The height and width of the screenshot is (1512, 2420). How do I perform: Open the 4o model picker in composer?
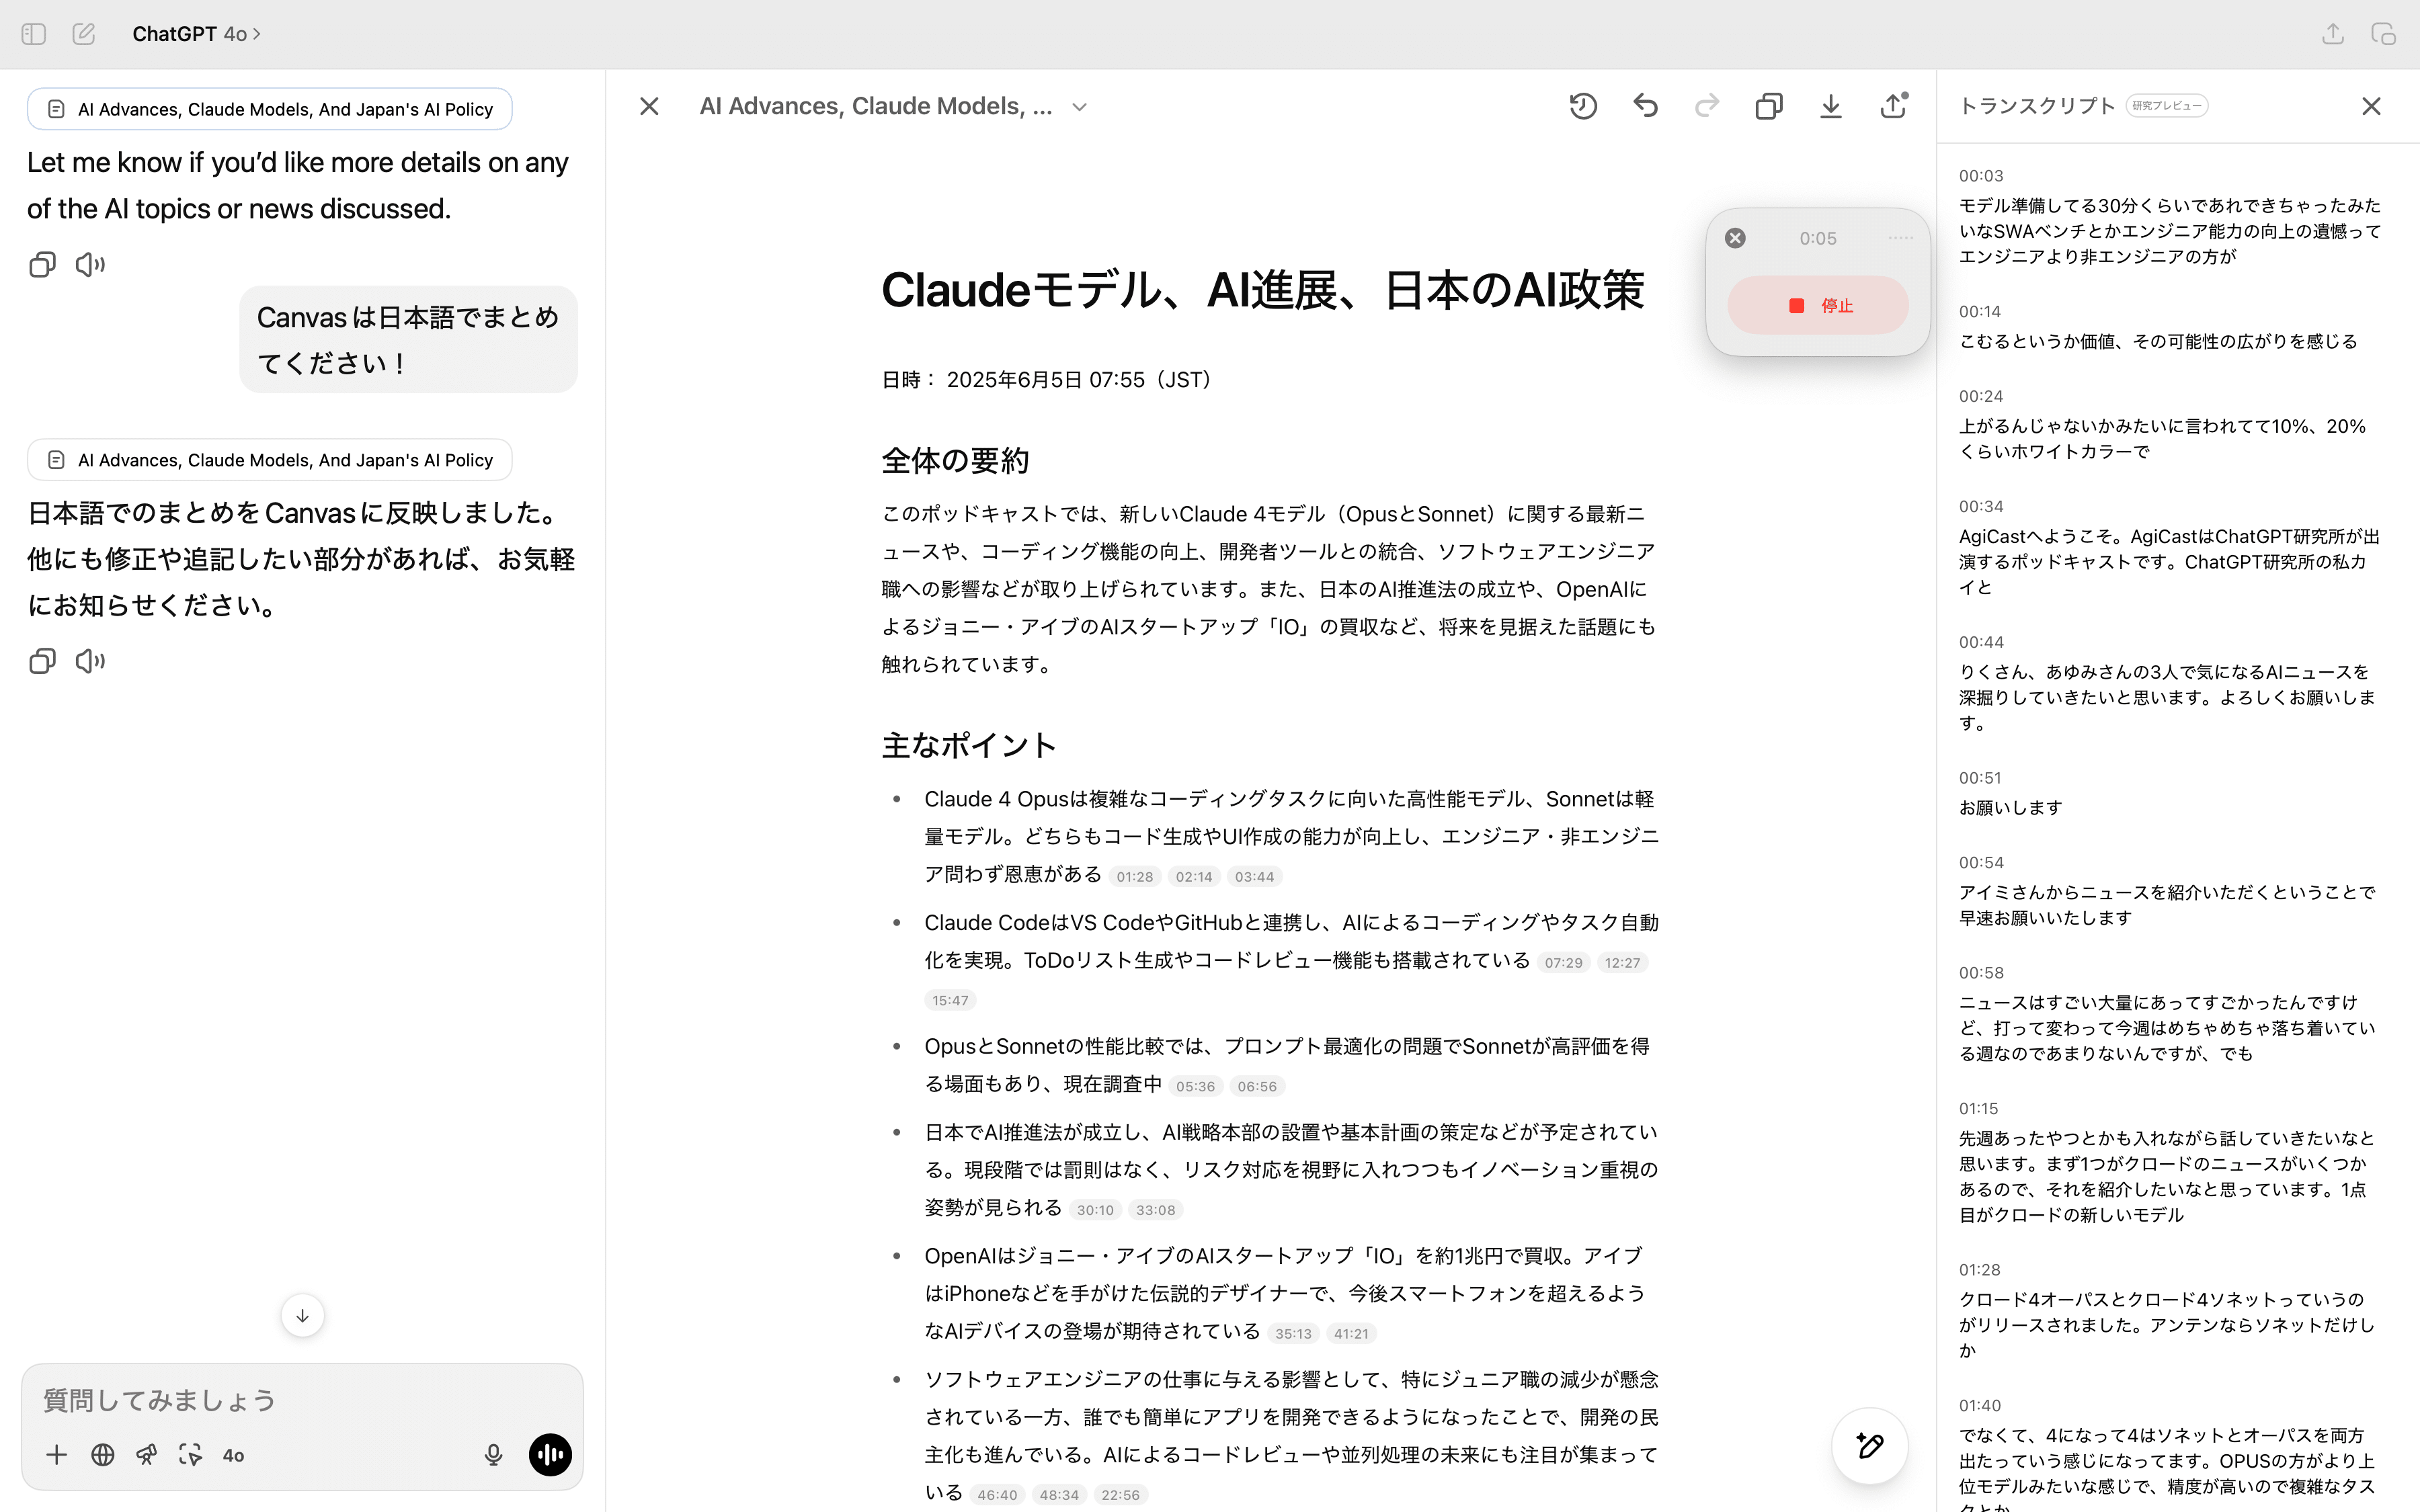click(233, 1456)
